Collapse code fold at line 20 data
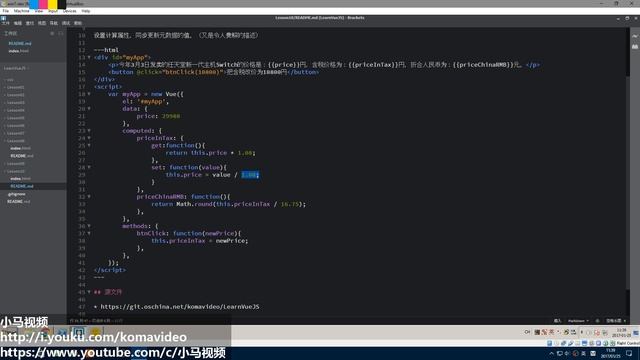Image resolution: width=640 pixels, height=360 pixels. (x=89, y=109)
